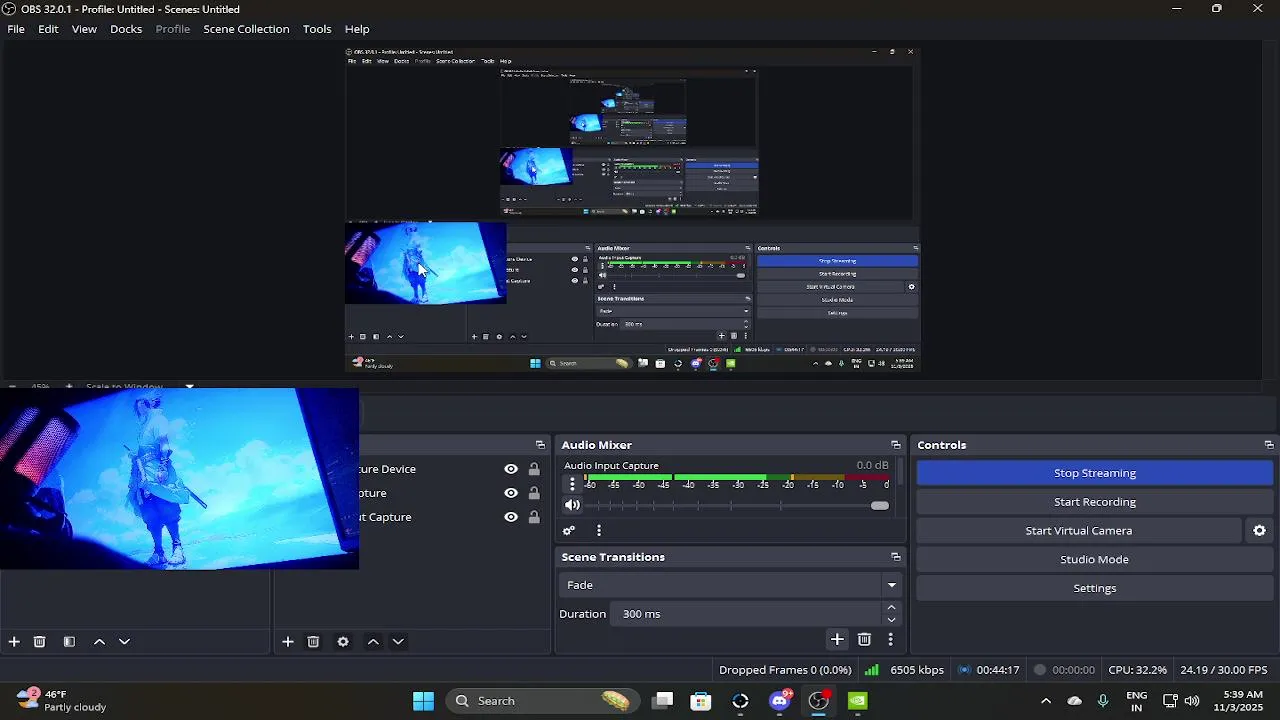Screen dimensions: 1280x720
Task: Click the streaming timer 00:44:17
Action: [x=998, y=670]
